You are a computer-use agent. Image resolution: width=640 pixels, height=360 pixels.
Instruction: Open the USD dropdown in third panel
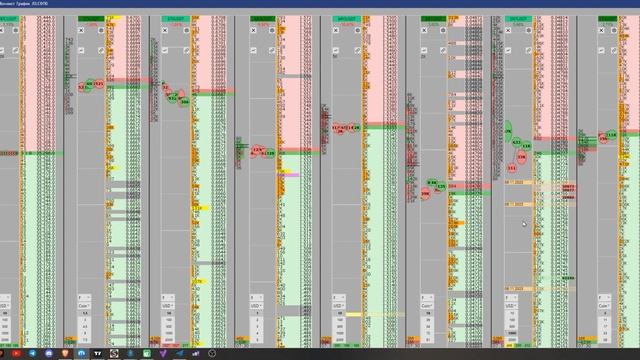[x=168, y=306]
